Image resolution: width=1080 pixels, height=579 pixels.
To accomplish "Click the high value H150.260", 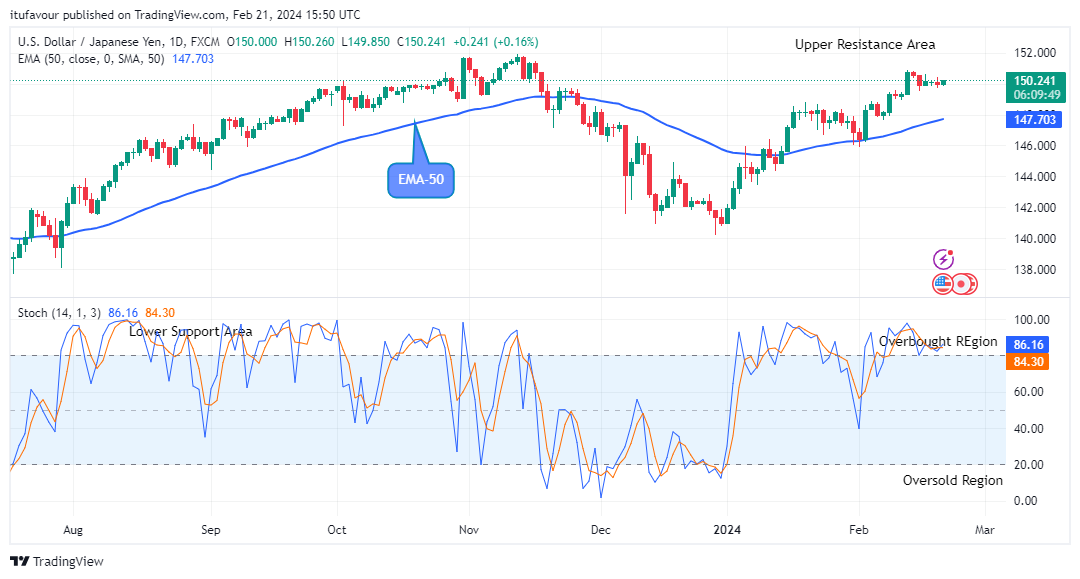I will pos(309,42).
